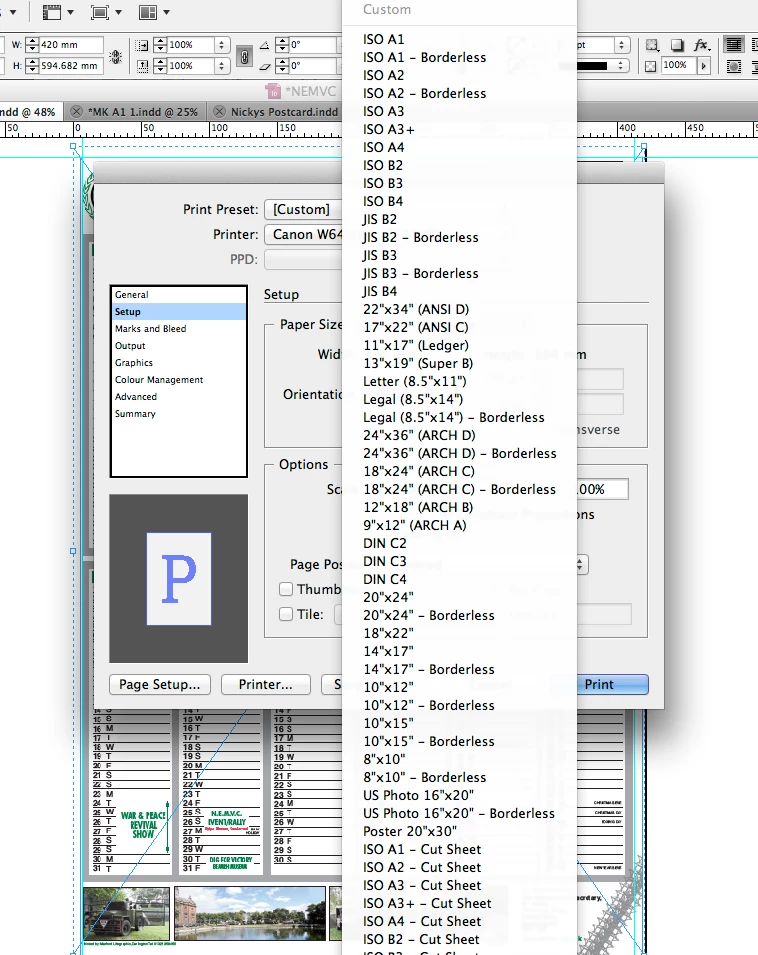The height and width of the screenshot is (955, 758).
Task: Choose ISO A1 - Borderless paper size
Action: 460,57
